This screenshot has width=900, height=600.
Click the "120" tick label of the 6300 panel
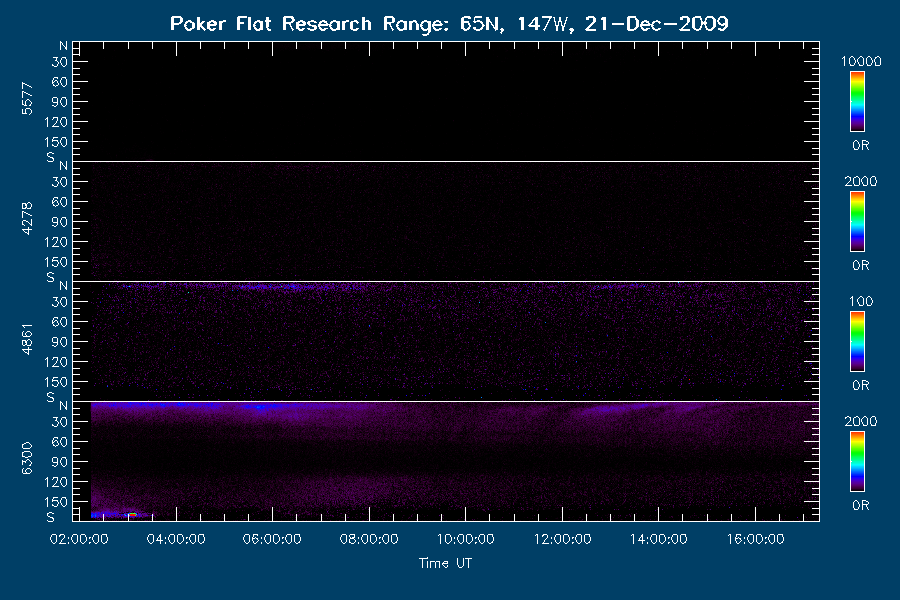coord(56,482)
